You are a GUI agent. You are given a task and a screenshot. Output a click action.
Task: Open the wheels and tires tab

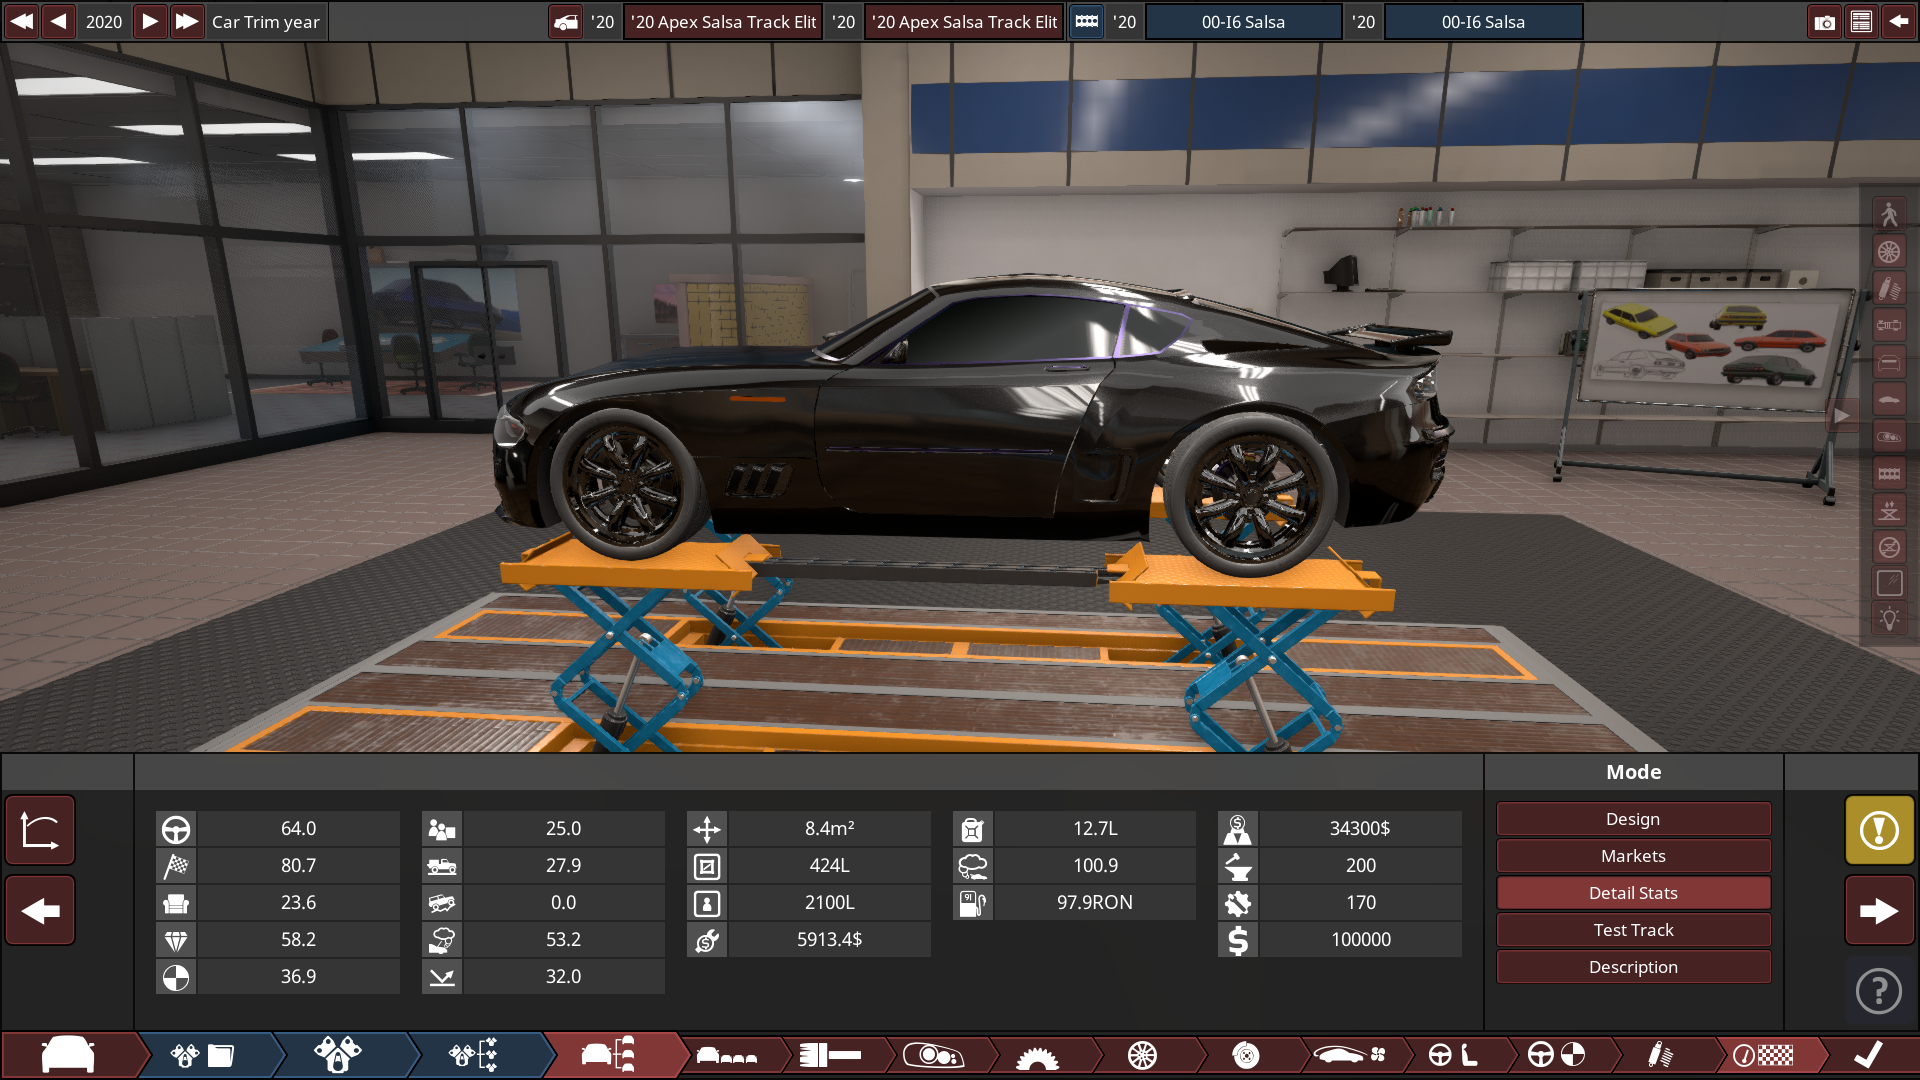tap(1142, 1055)
